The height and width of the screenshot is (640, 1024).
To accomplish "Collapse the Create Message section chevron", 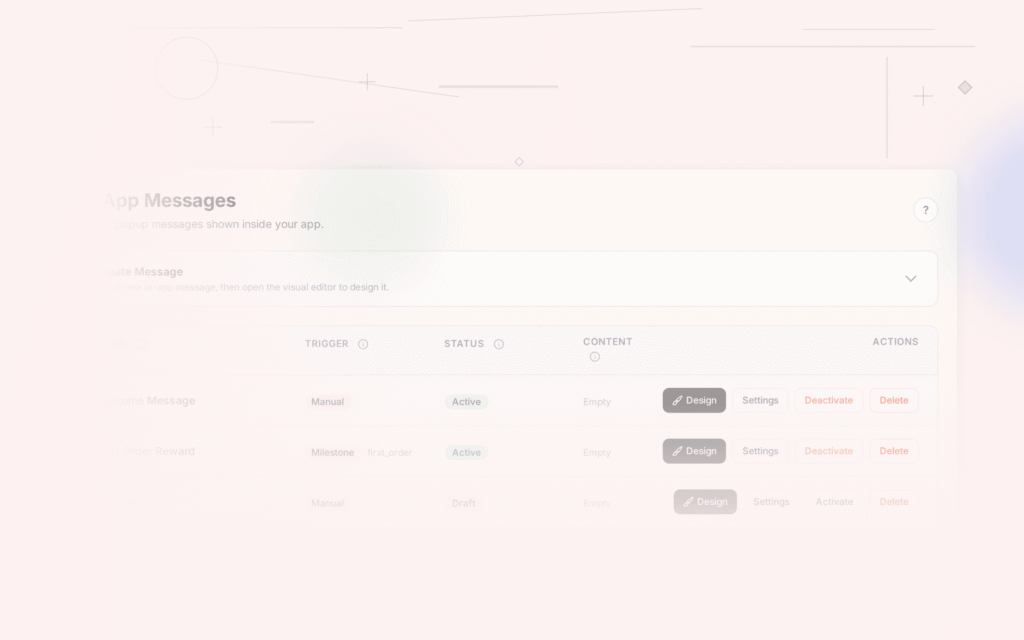I will pos(910,279).
